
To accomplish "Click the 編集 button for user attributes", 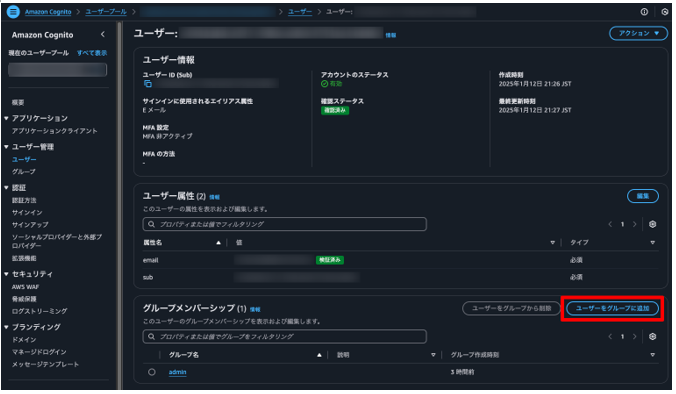I will [x=643, y=196].
